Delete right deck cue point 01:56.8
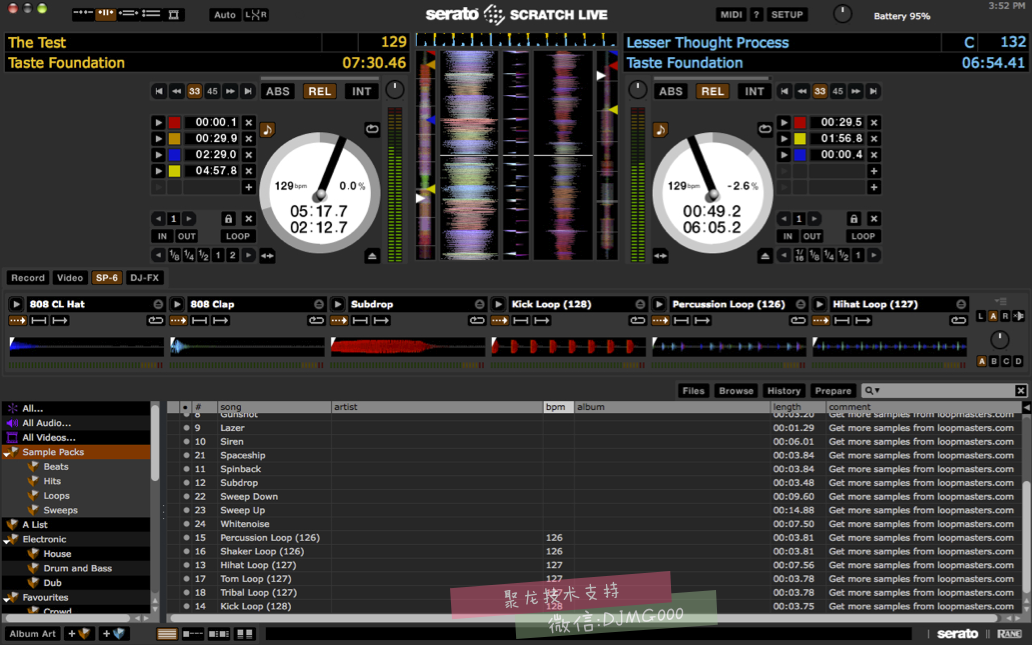This screenshot has height=645, width=1032. pyautogui.click(x=874, y=139)
